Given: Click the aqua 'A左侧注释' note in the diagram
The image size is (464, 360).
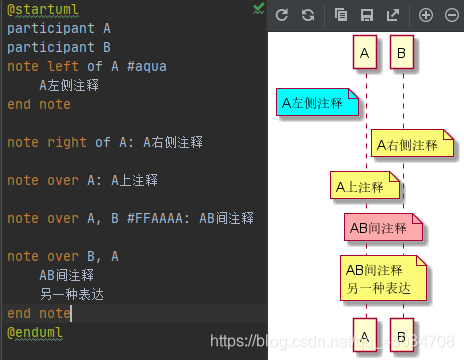Looking at the screenshot, I should click(x=317, y=102).
